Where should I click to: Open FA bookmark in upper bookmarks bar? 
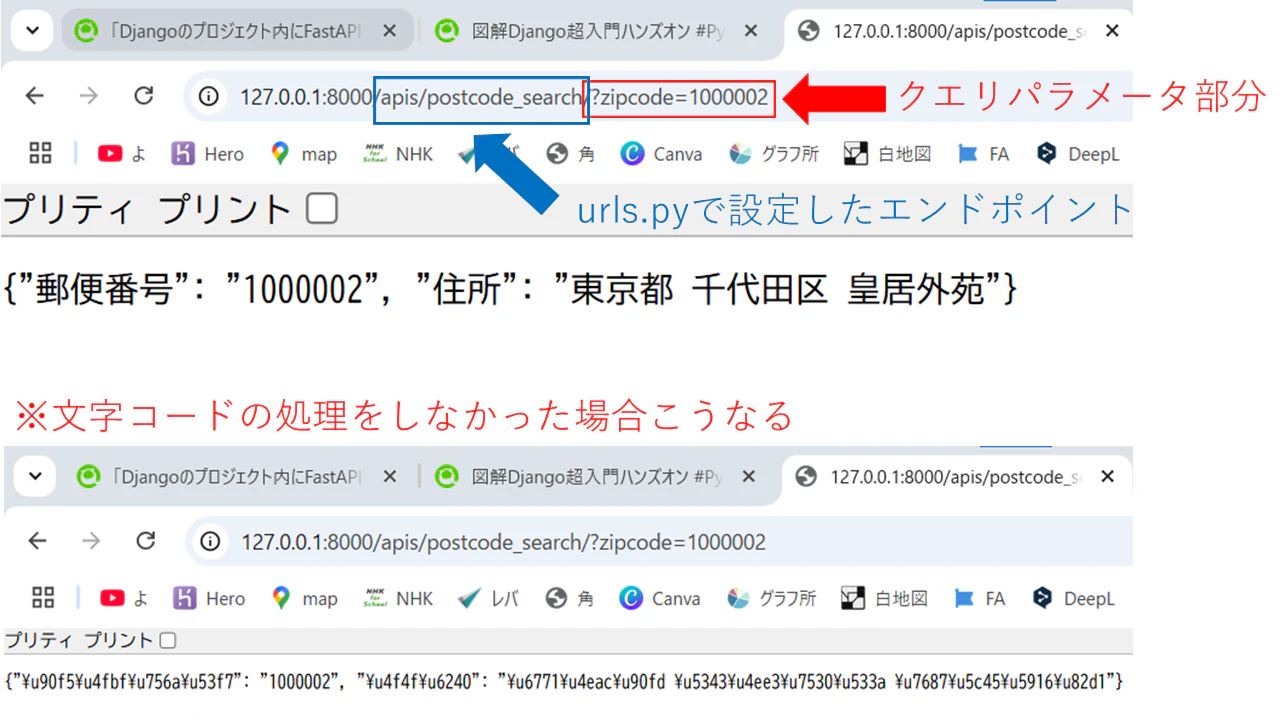pyautogui.click(x=983, y=154)
